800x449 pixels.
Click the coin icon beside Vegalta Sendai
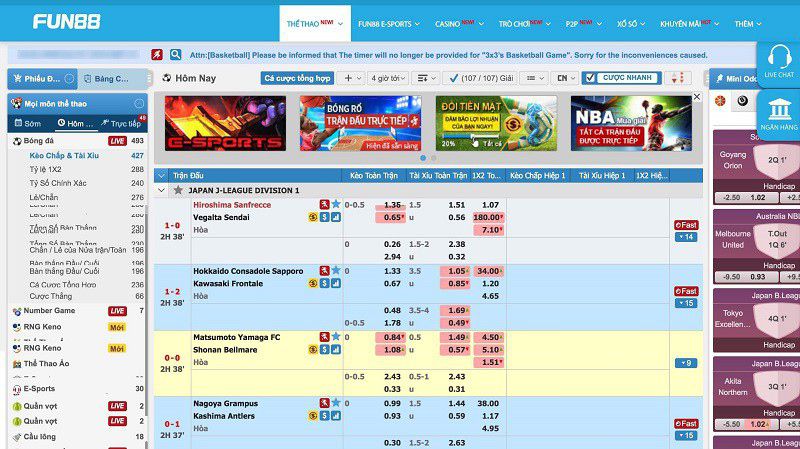pos(313,217)
